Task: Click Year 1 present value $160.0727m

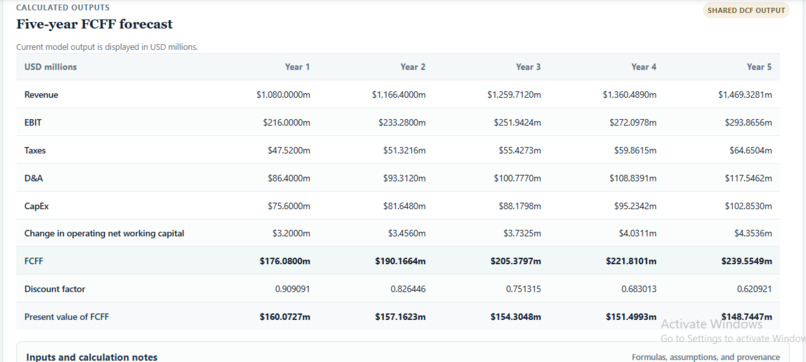Action: pos(285,317)
